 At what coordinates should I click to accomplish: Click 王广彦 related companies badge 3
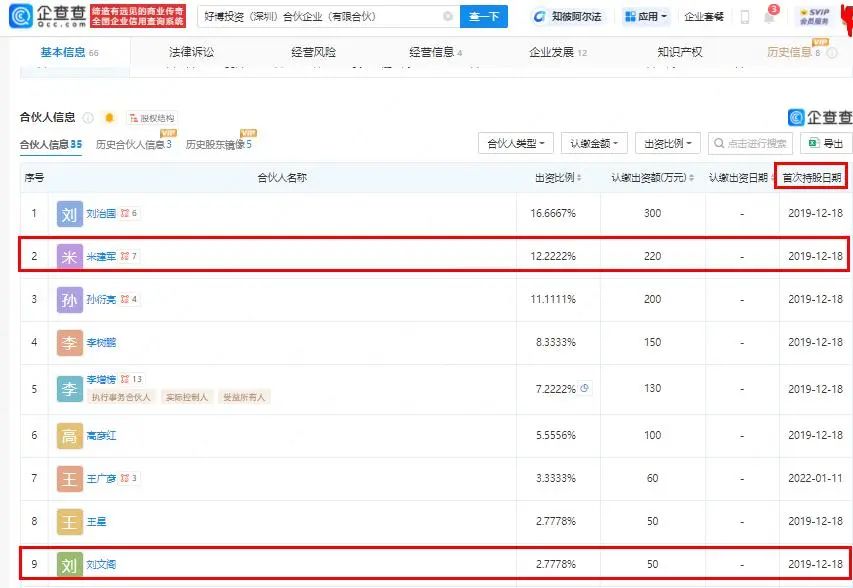pyautogui.click(x=129, y=478)
